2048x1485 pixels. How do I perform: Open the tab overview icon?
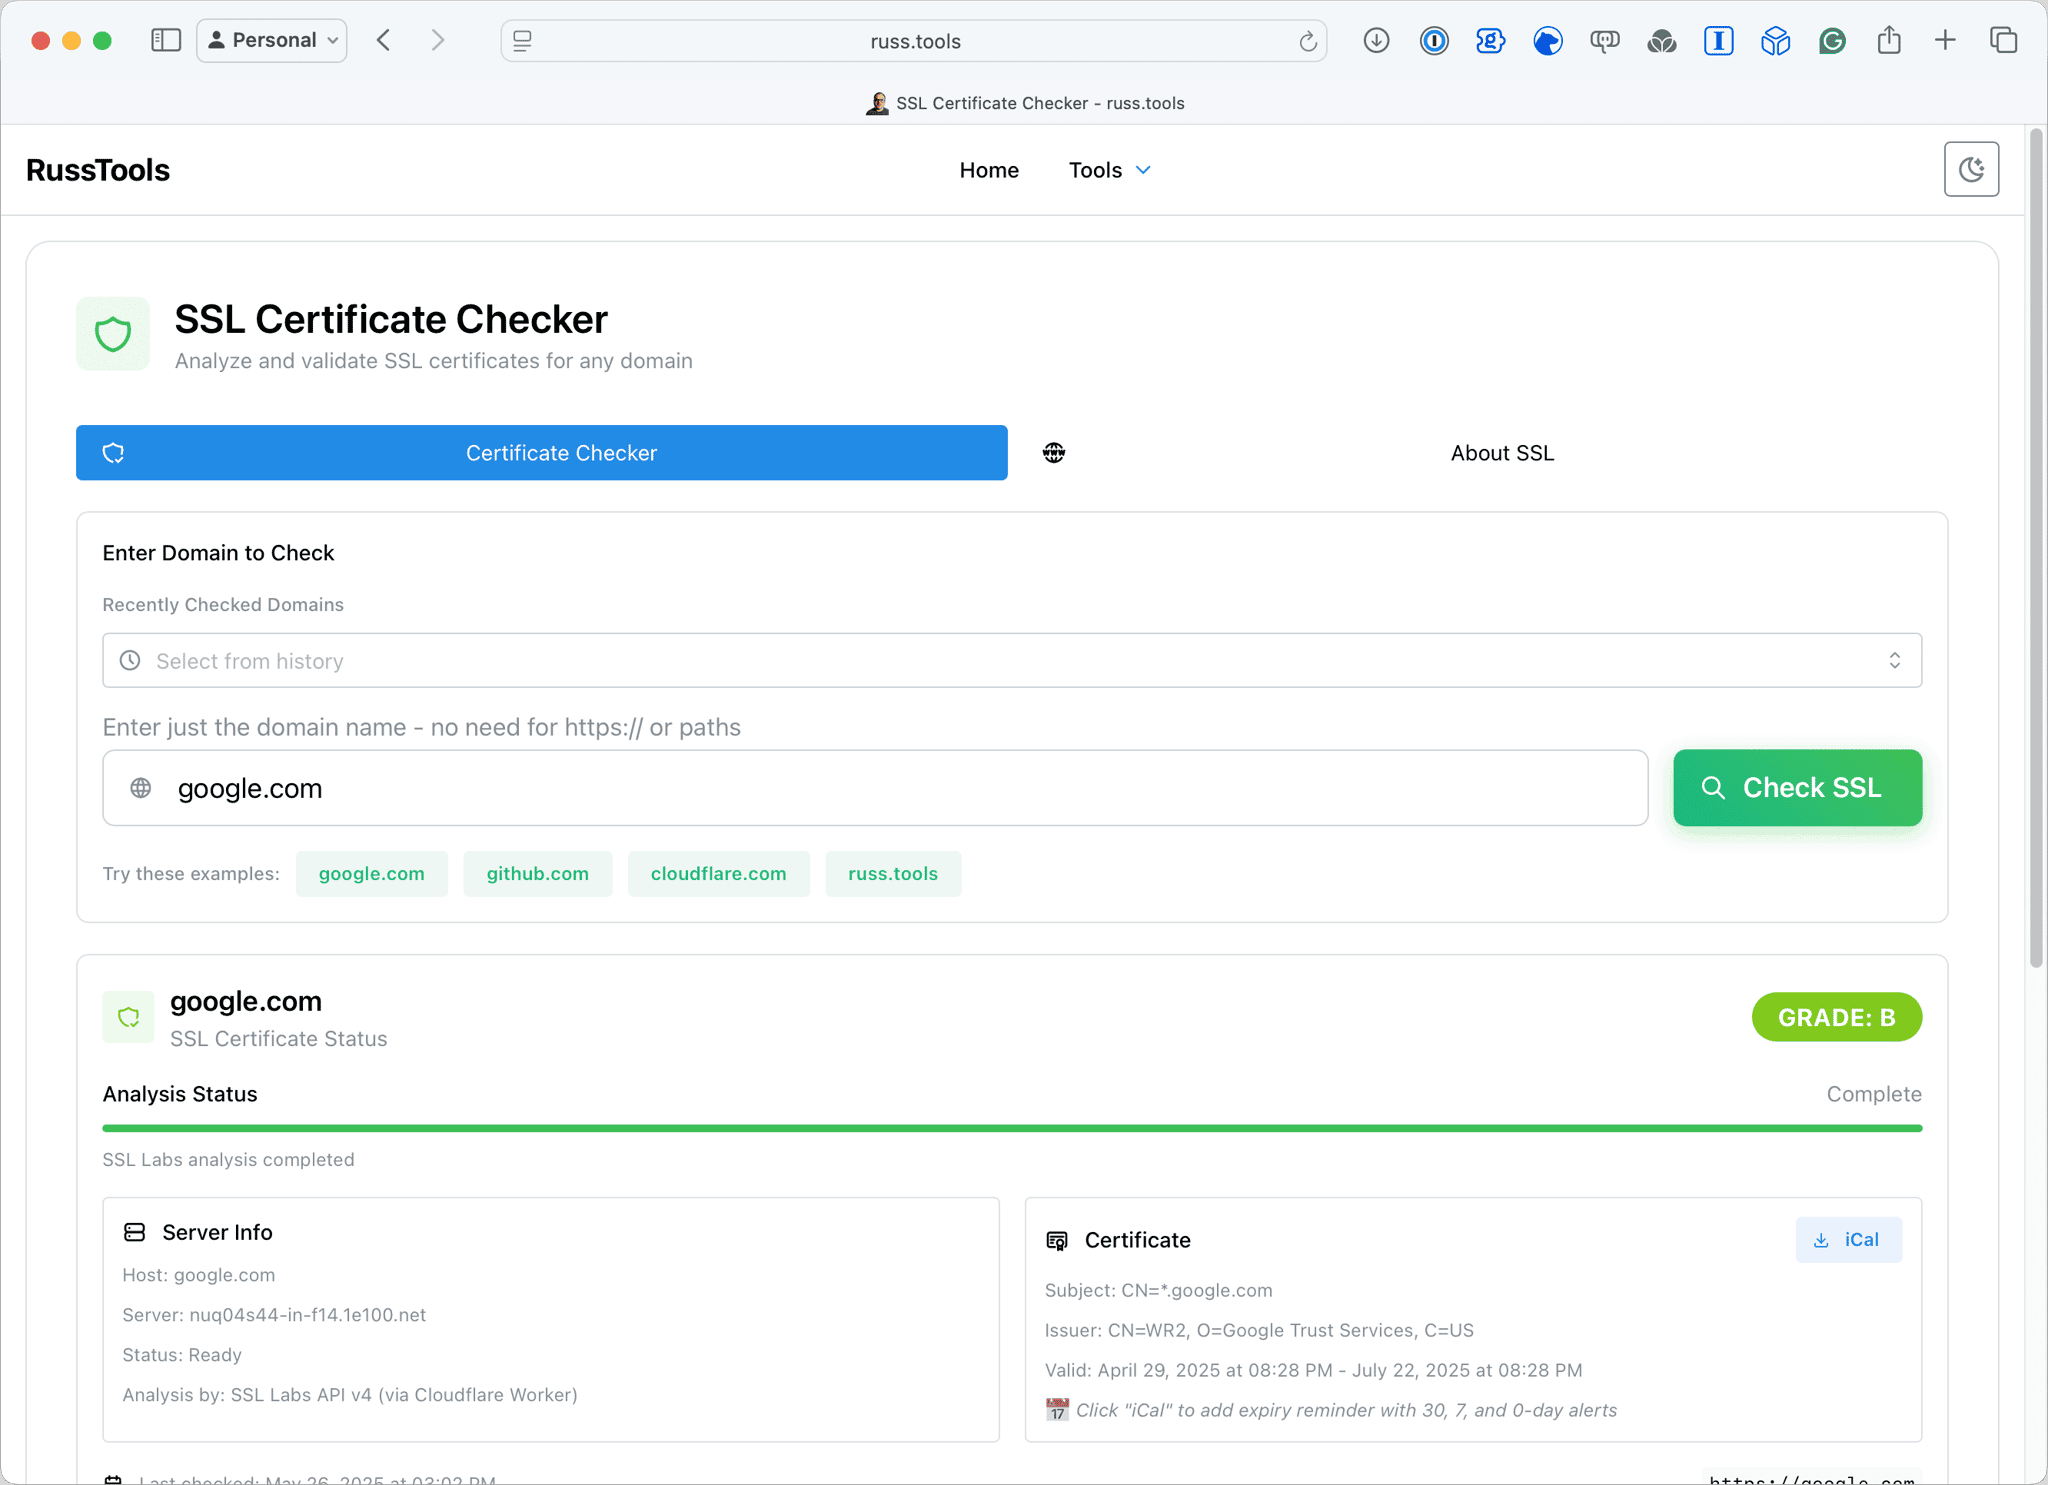pos(2003,40)
